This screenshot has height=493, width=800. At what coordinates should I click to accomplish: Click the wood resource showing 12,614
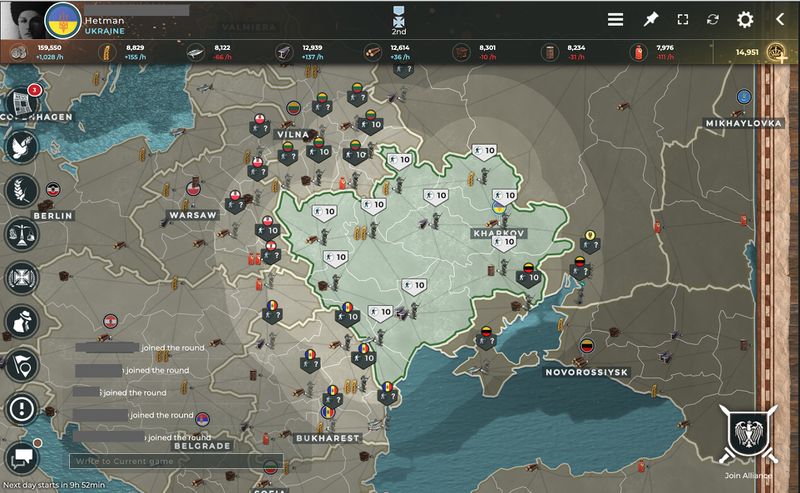coord(389,52)
